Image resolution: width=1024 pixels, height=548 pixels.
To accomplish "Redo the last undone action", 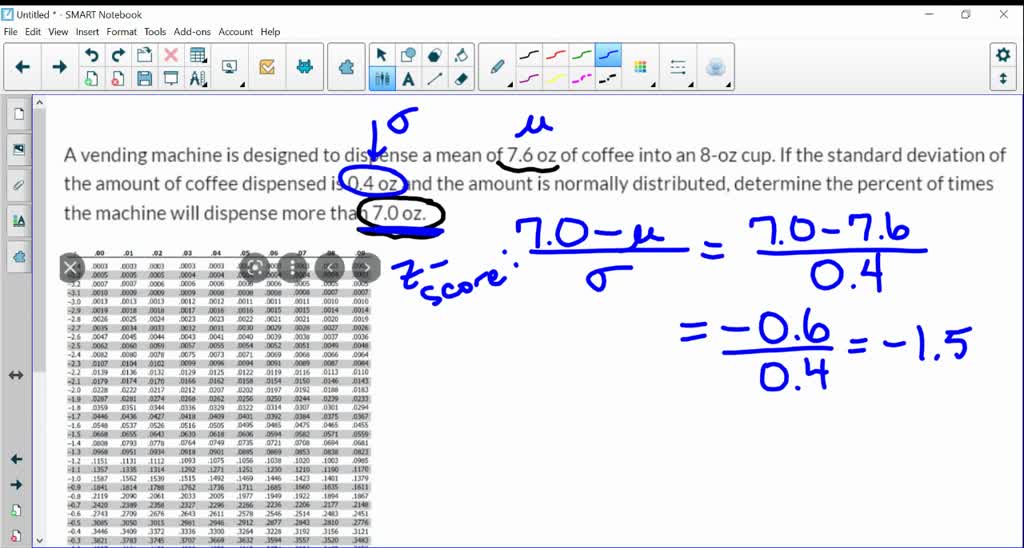I will pos(118,55).
